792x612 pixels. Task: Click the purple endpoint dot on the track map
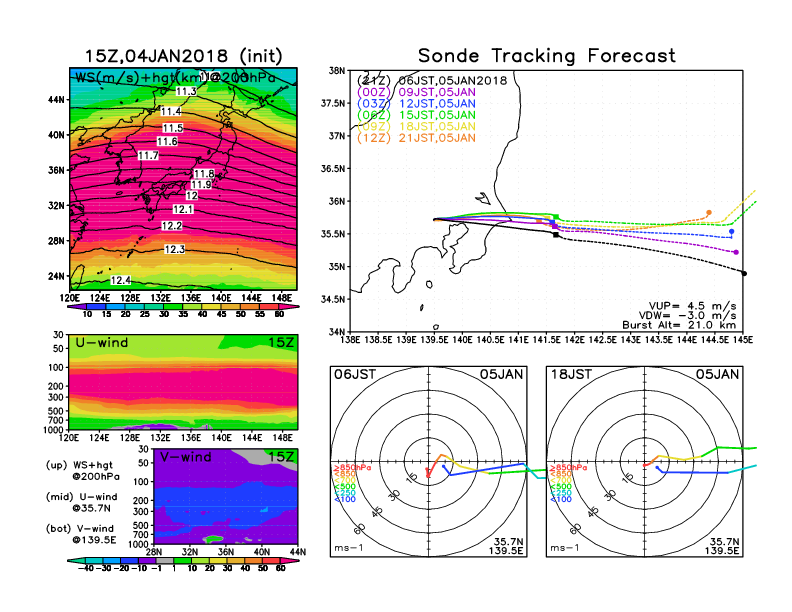click(x=736, y=252)
